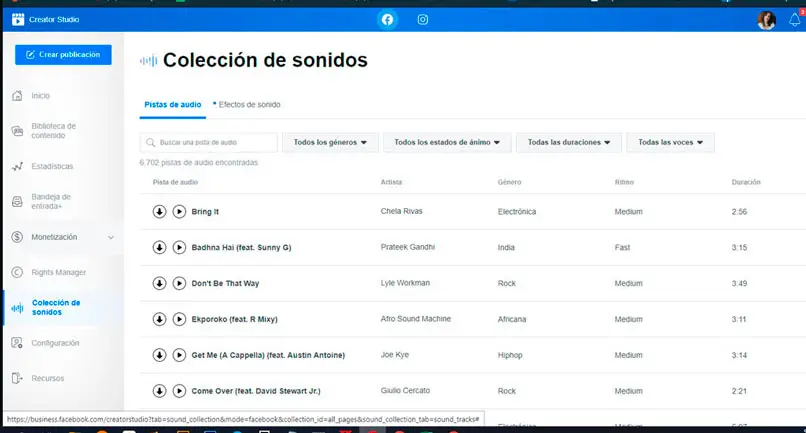Open Biblioteca de contenido in sidebar
This screenshot has height=433, width=806.
click(53, 131)
